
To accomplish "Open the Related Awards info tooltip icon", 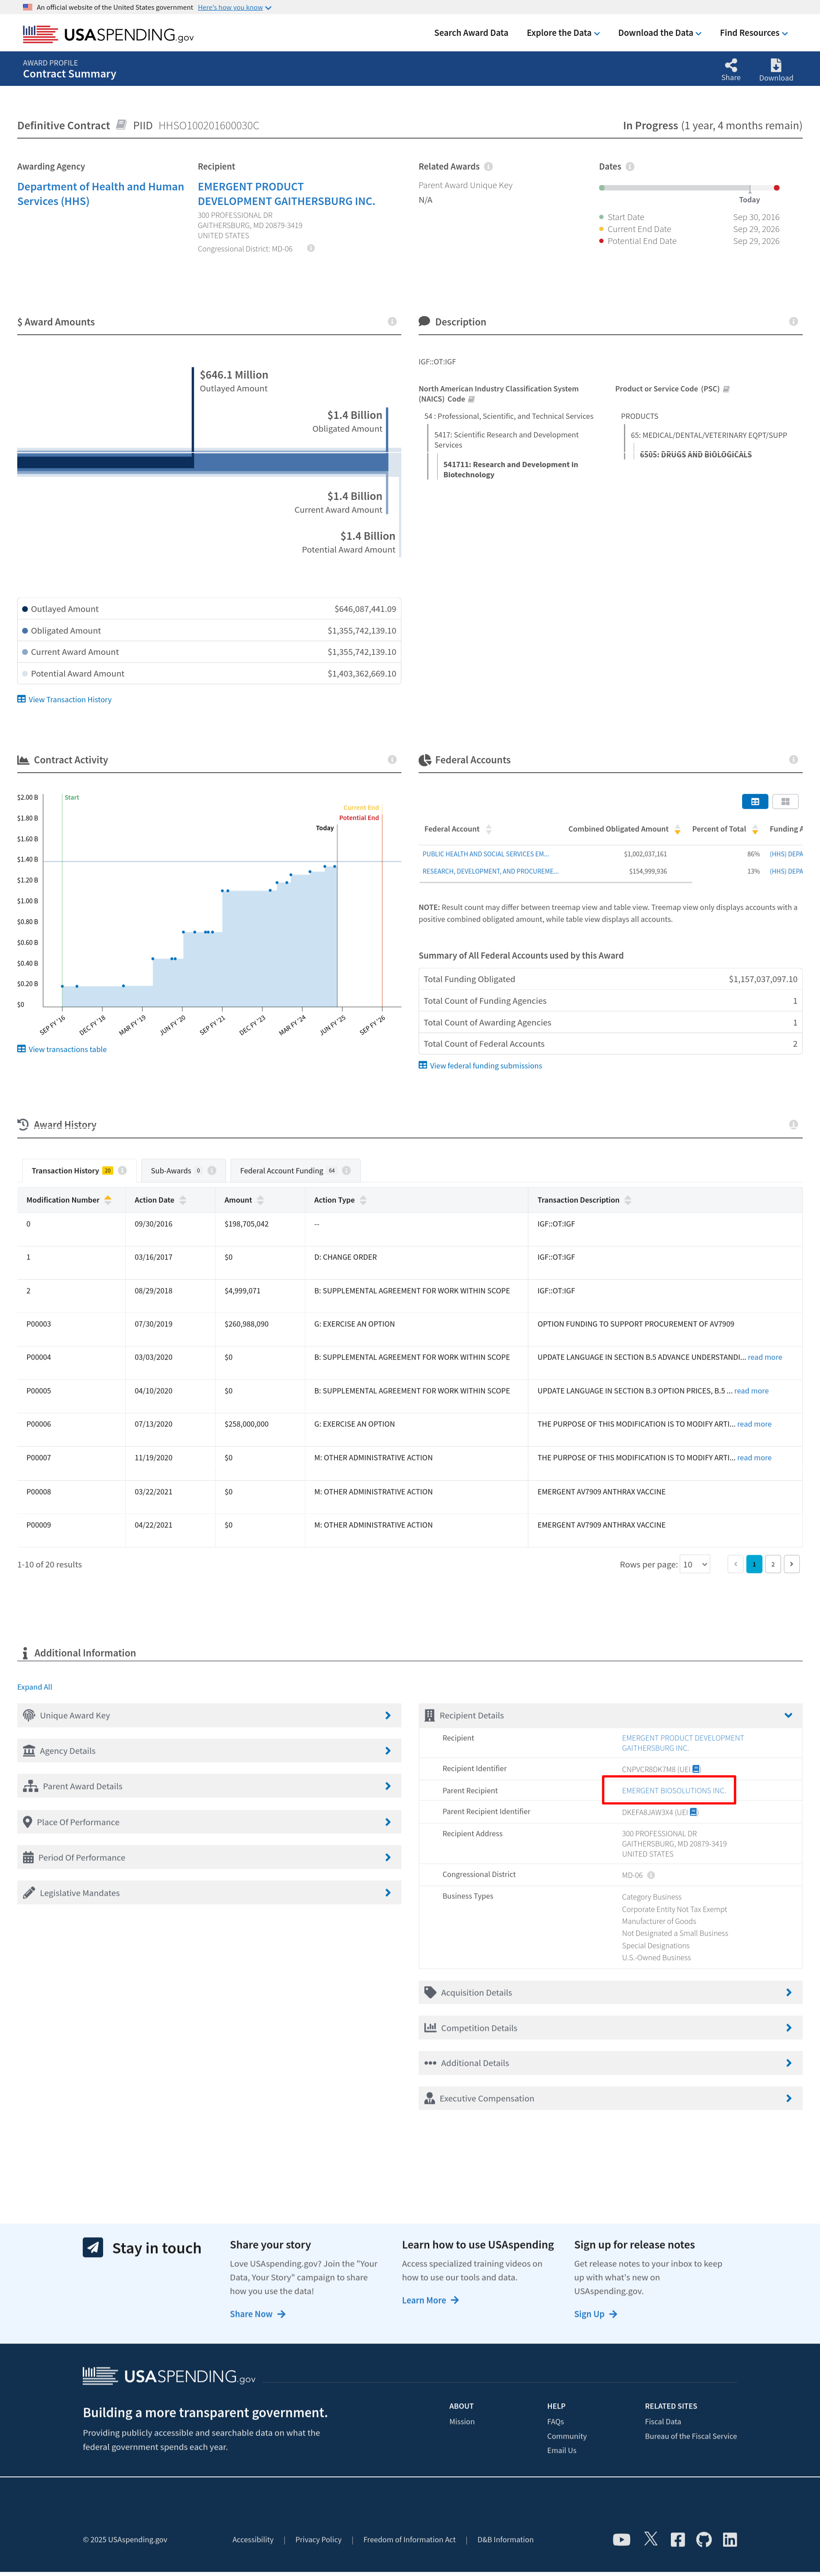I will [x=488, y=167].
